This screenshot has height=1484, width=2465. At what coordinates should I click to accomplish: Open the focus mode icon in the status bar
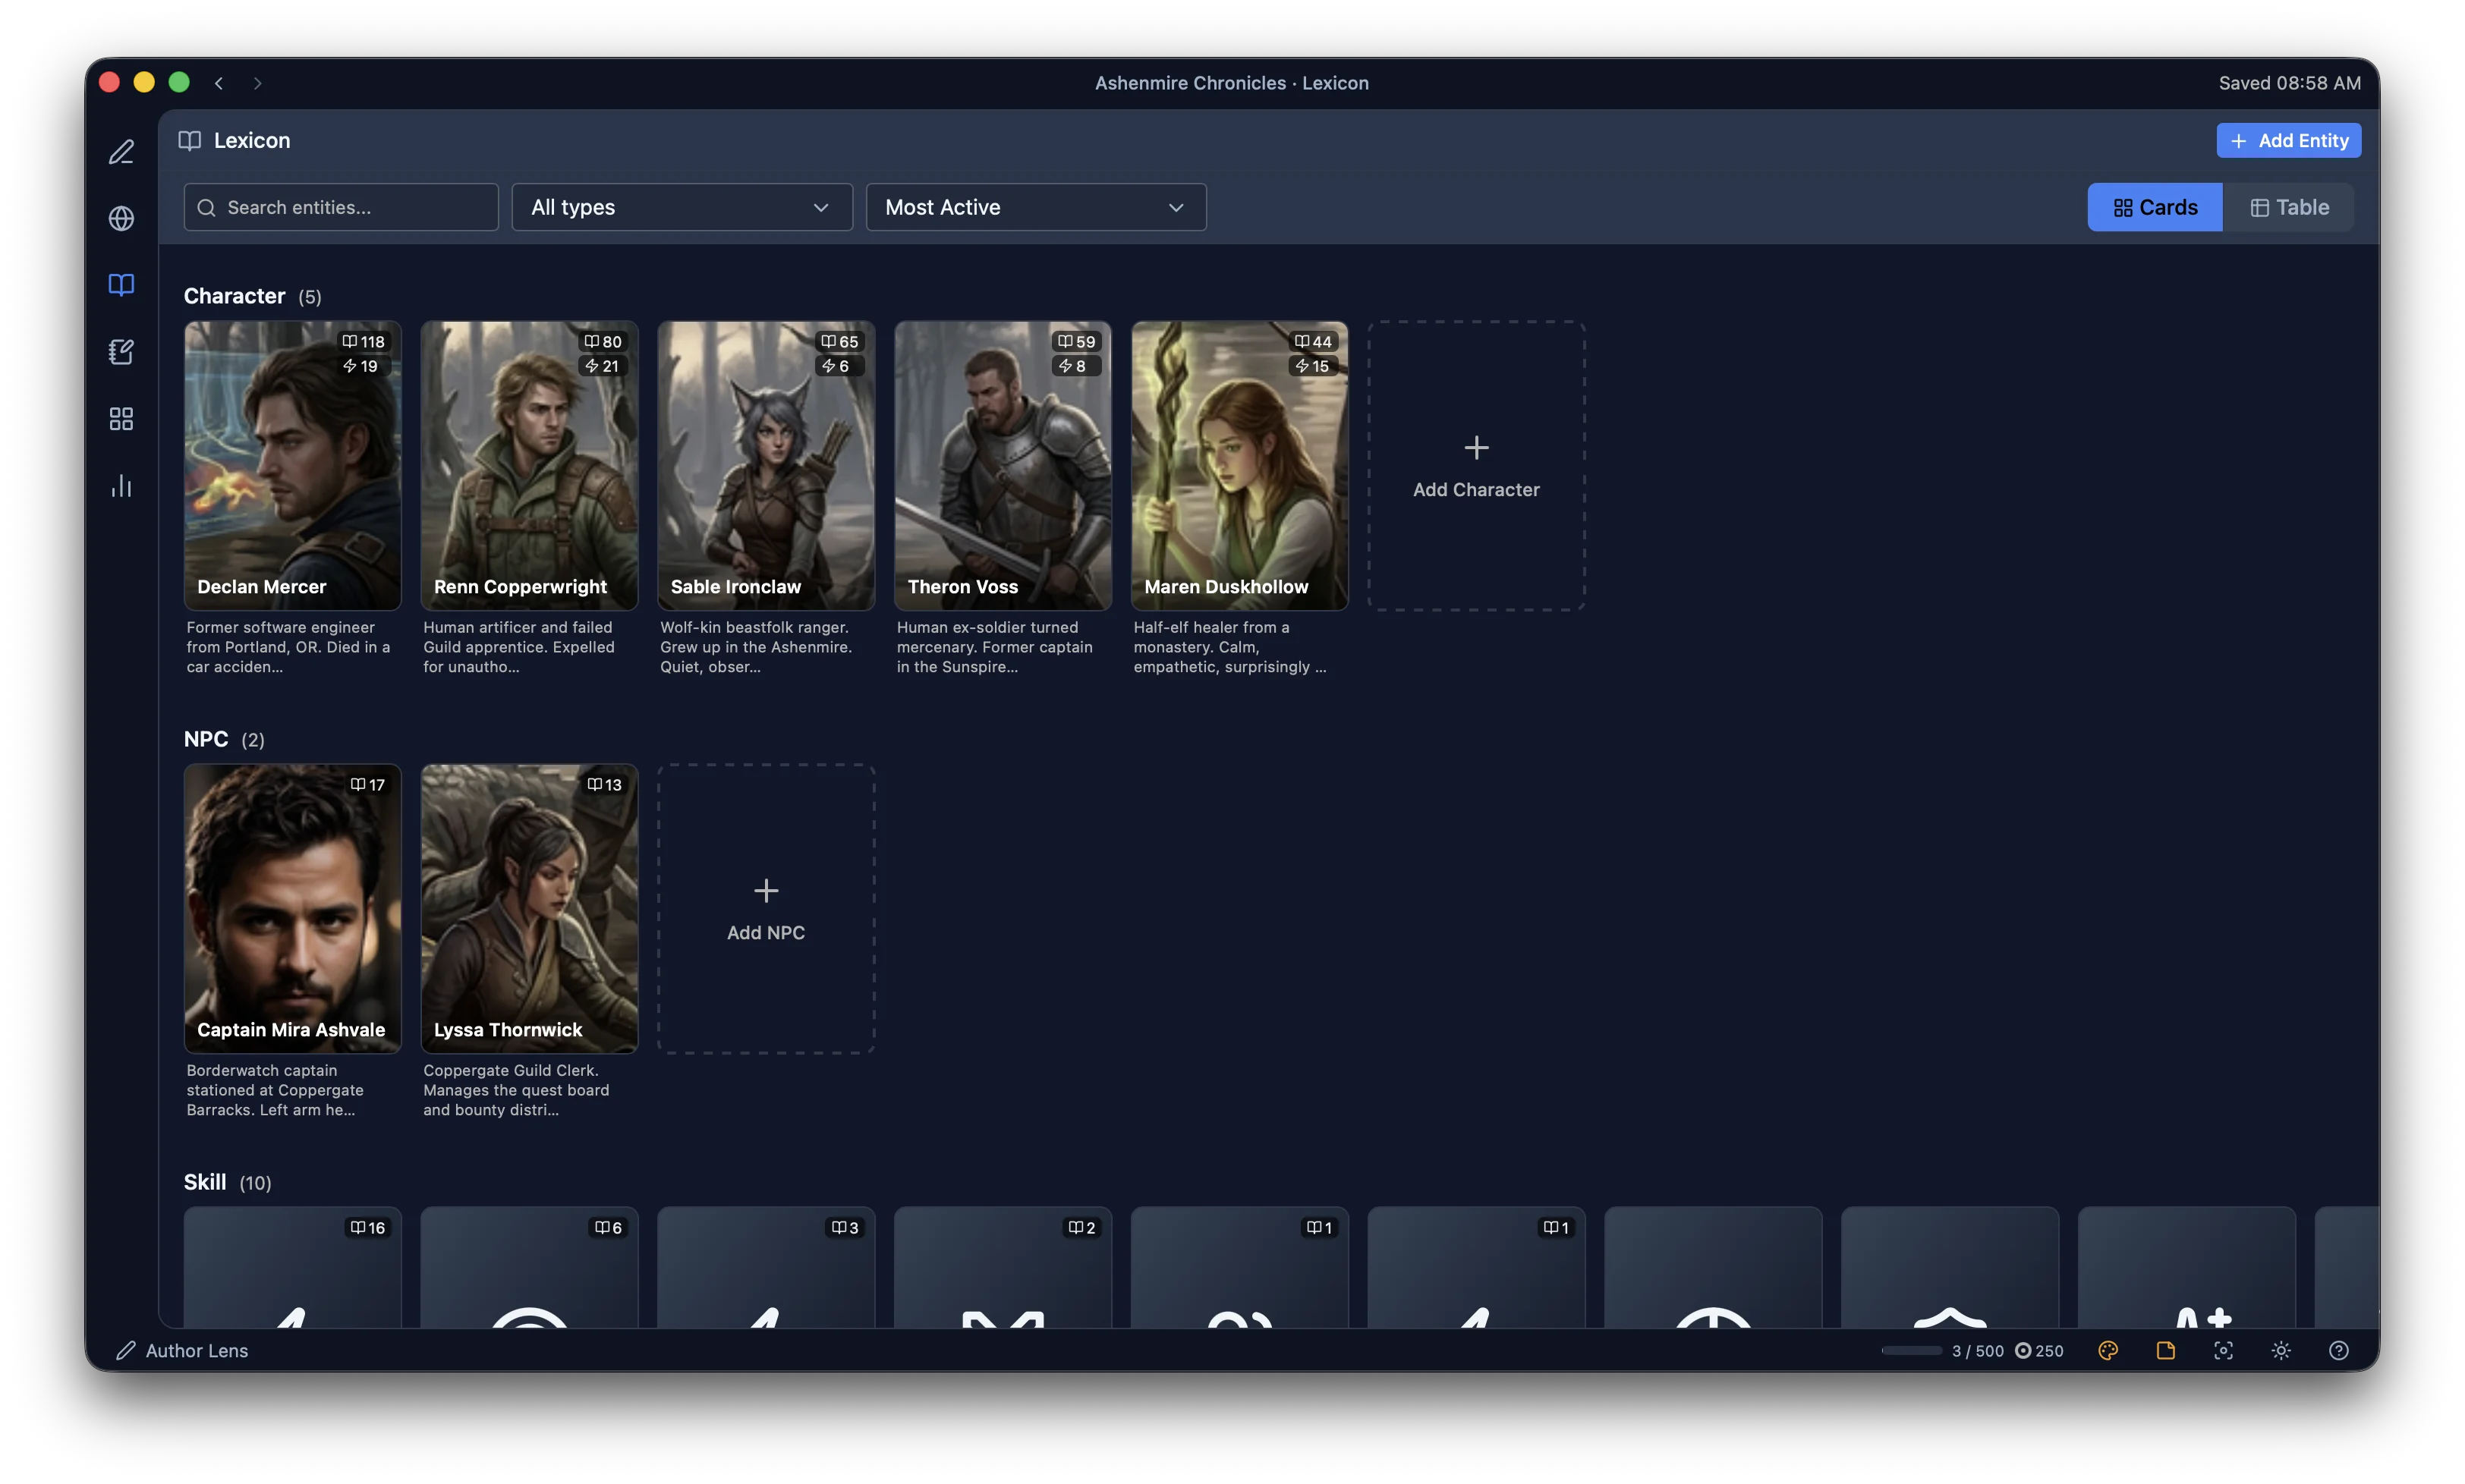coord(2222,1350)
